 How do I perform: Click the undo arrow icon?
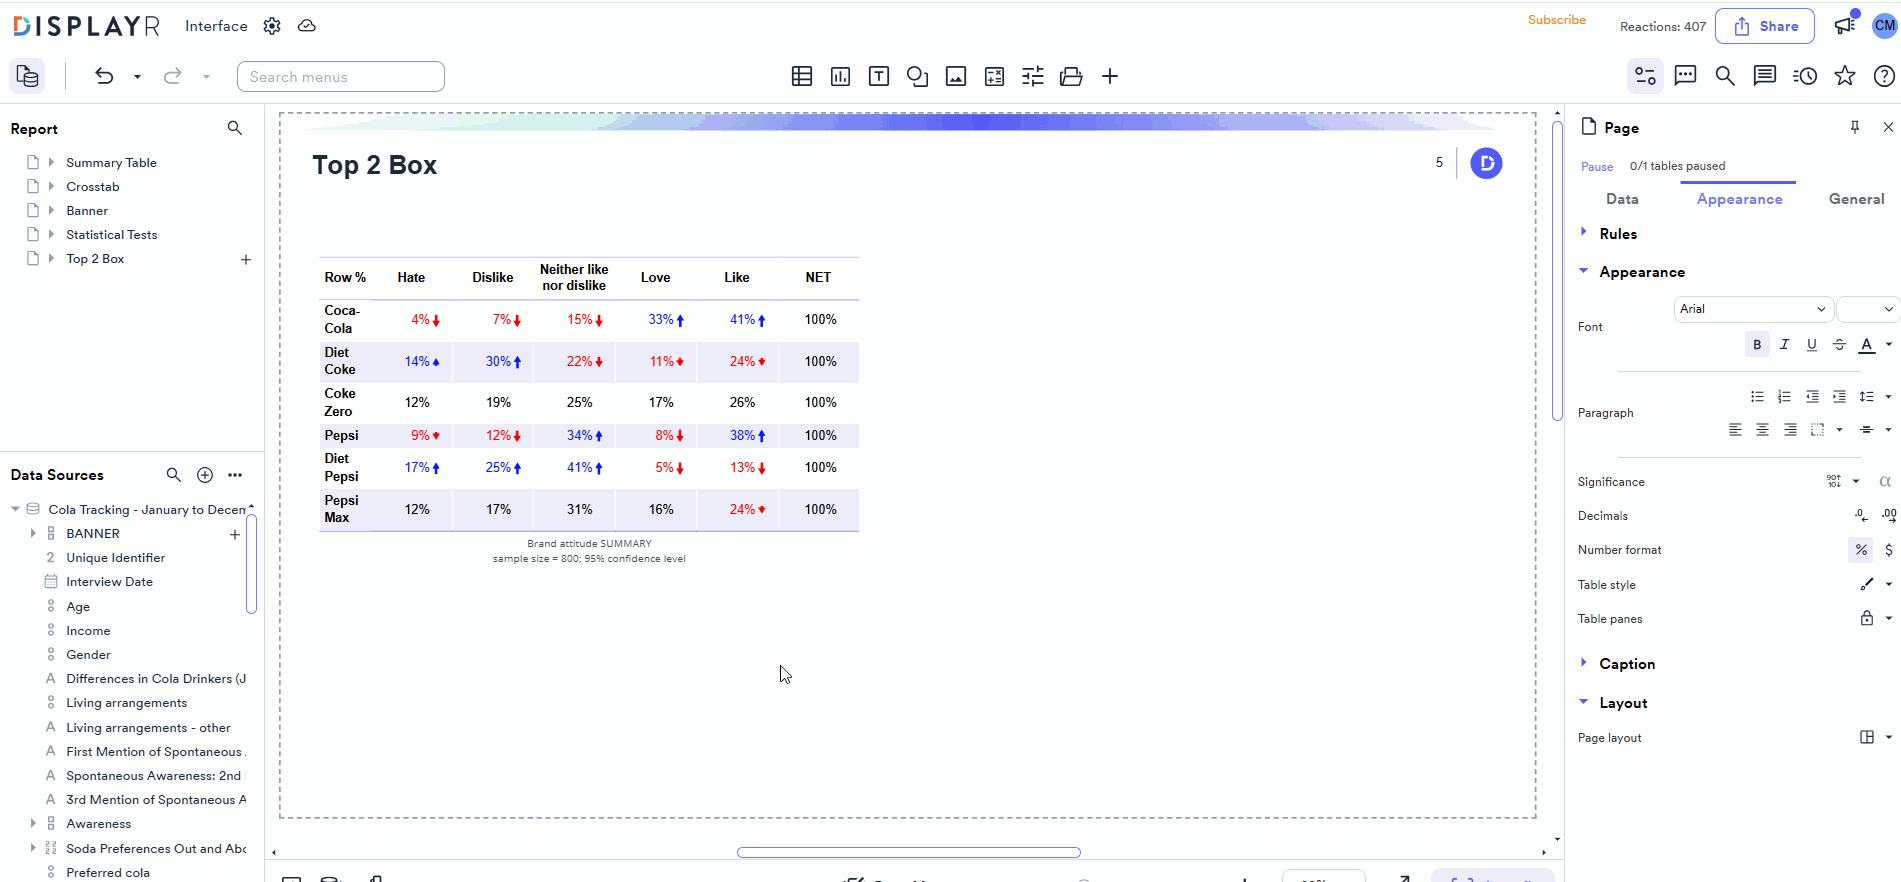pos(104,76)
